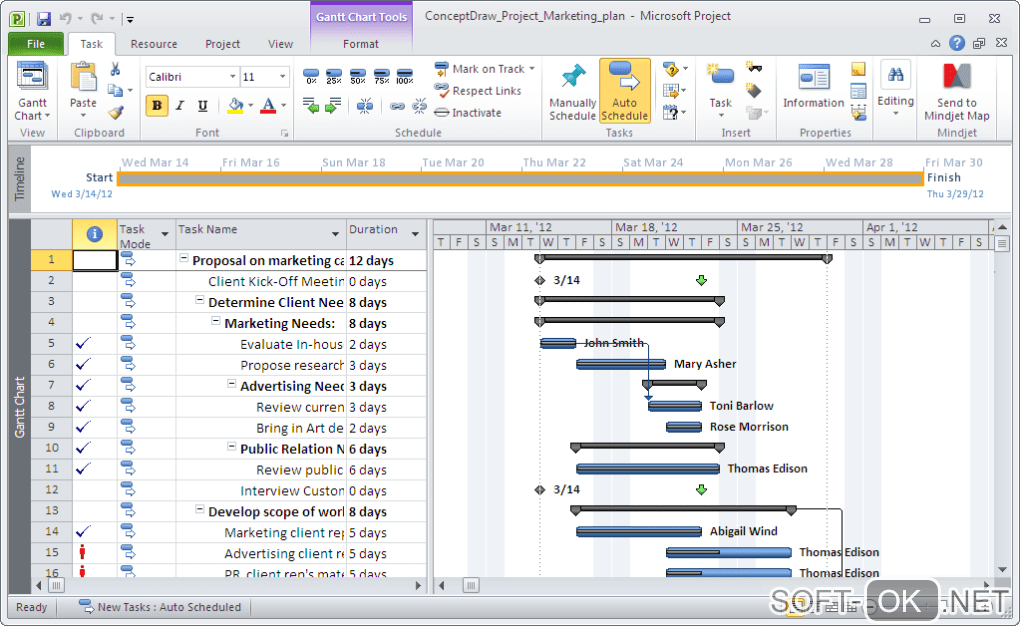Switch to the Project tab

pyautogui.click(x=222, y=44)
